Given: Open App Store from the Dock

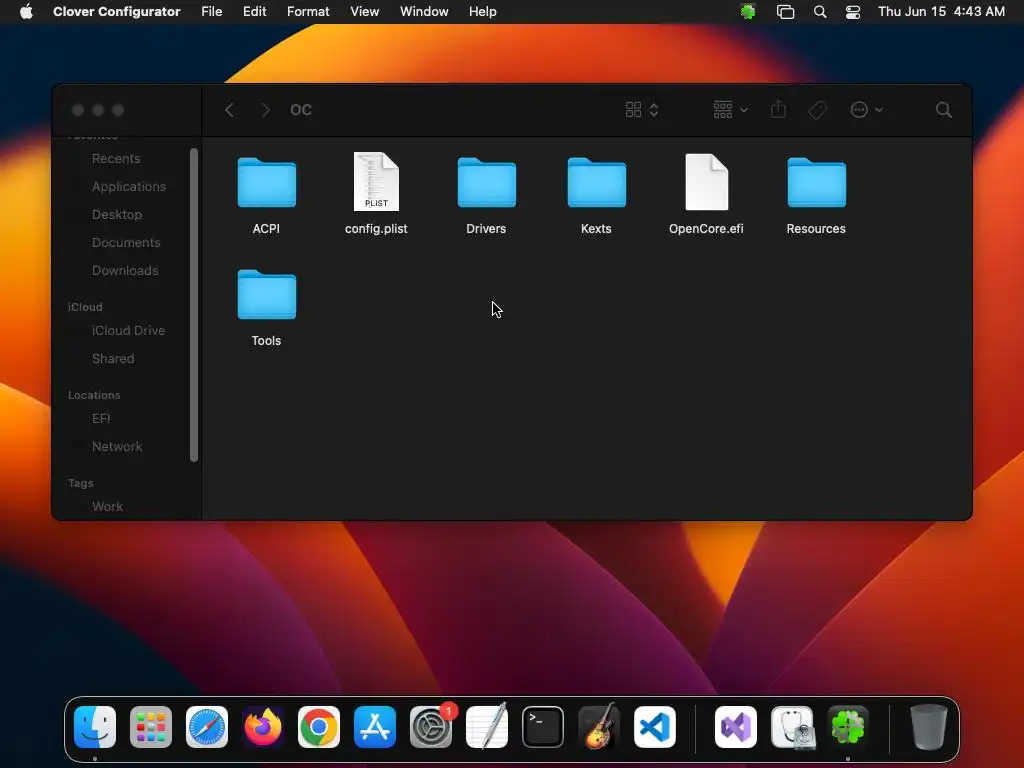Looking at the screenshot, I should (375, 727).
